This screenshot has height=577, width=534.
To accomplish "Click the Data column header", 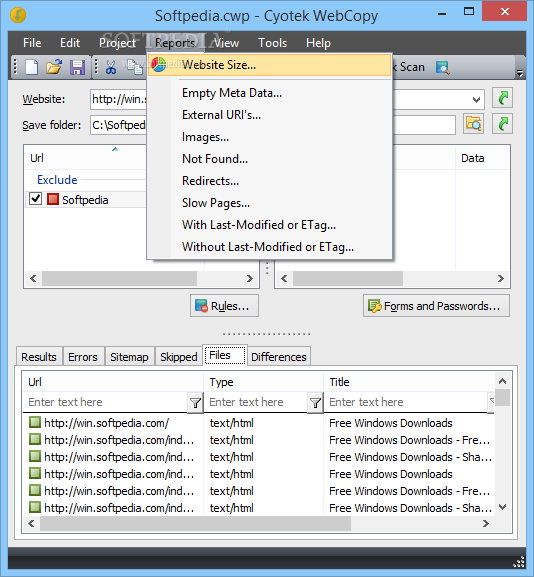I will point(482,158).
